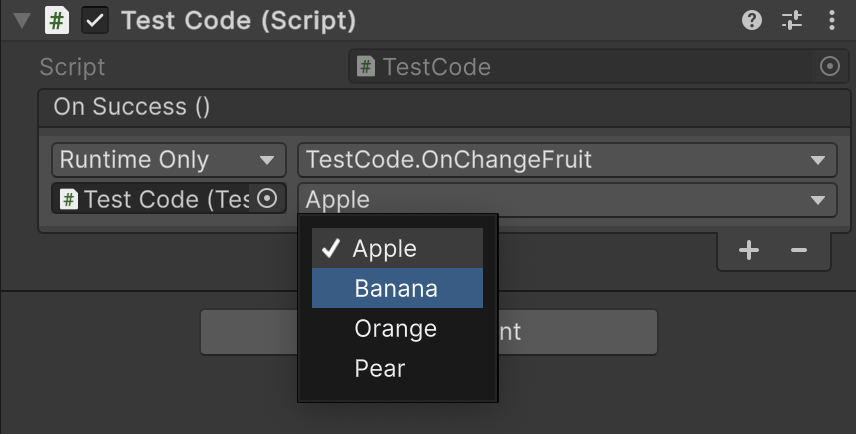The width and height of the screenshot is (856, 434).
Task: Click the C# script icon in header
Action: coord(57,20)
